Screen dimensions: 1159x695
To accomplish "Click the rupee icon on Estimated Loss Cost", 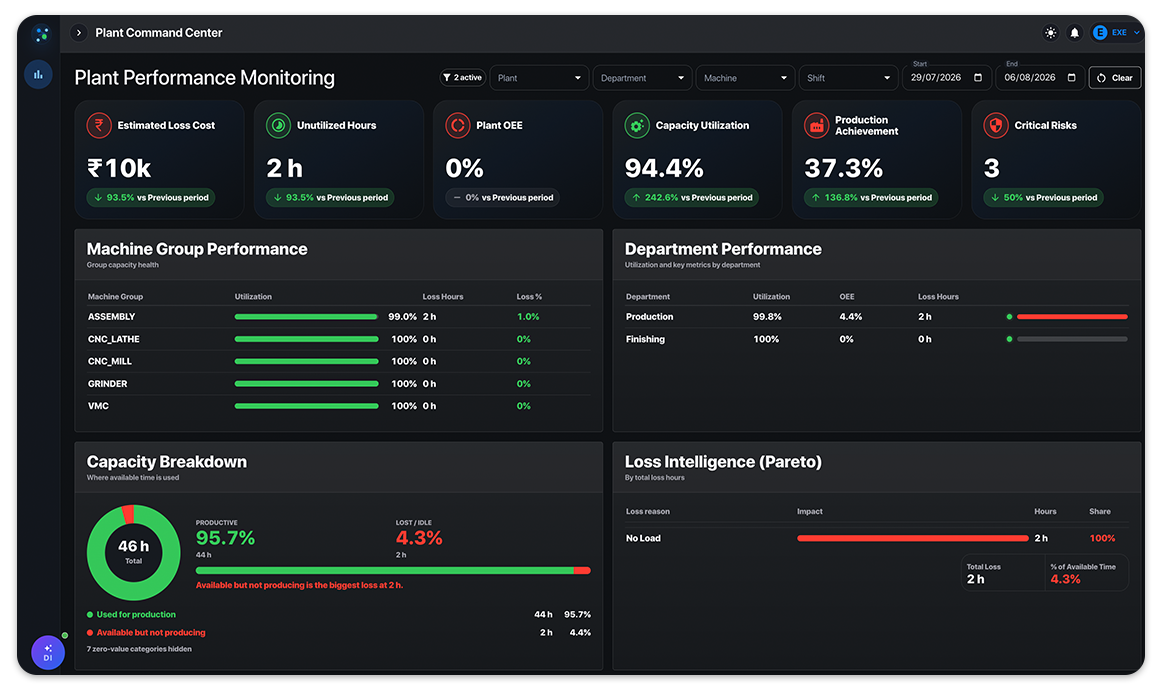I will tap(99, 125).
